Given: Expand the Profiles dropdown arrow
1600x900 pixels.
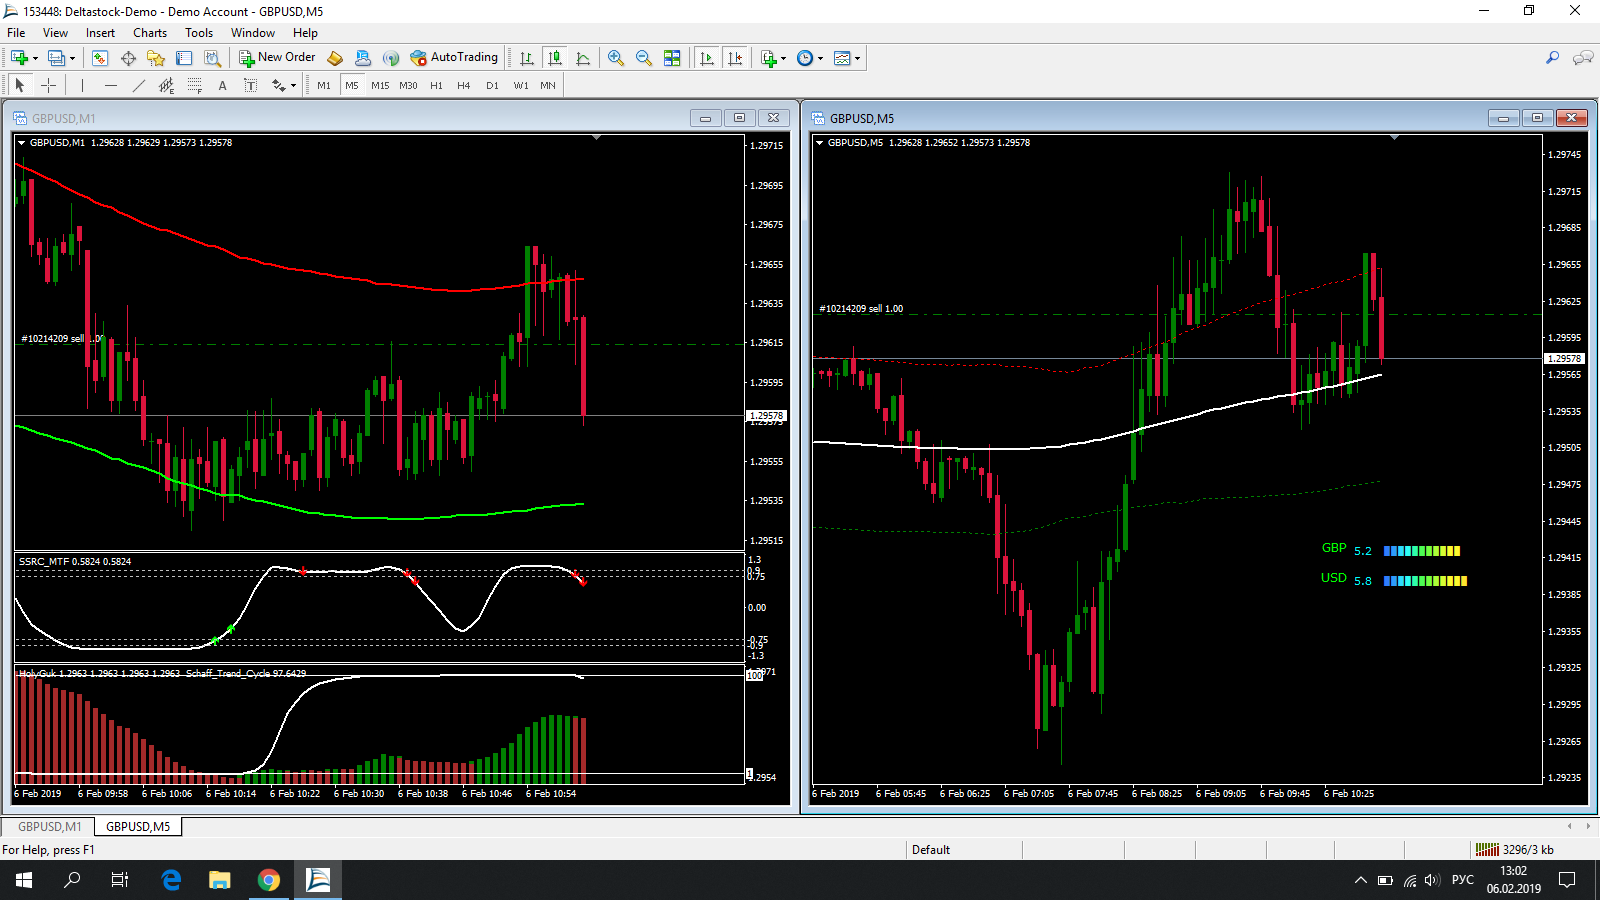Looking at the screenshot, I should 72,58.
